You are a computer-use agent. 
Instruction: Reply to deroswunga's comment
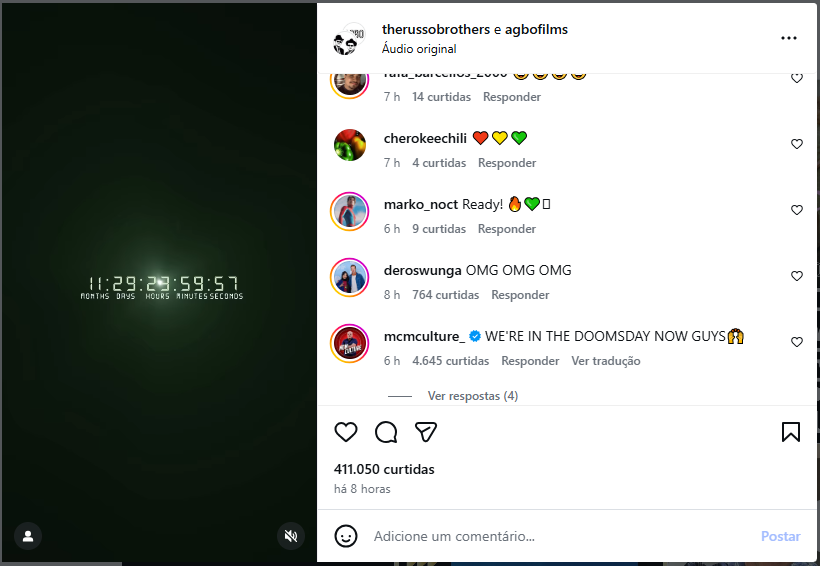(x=520, y=295)
